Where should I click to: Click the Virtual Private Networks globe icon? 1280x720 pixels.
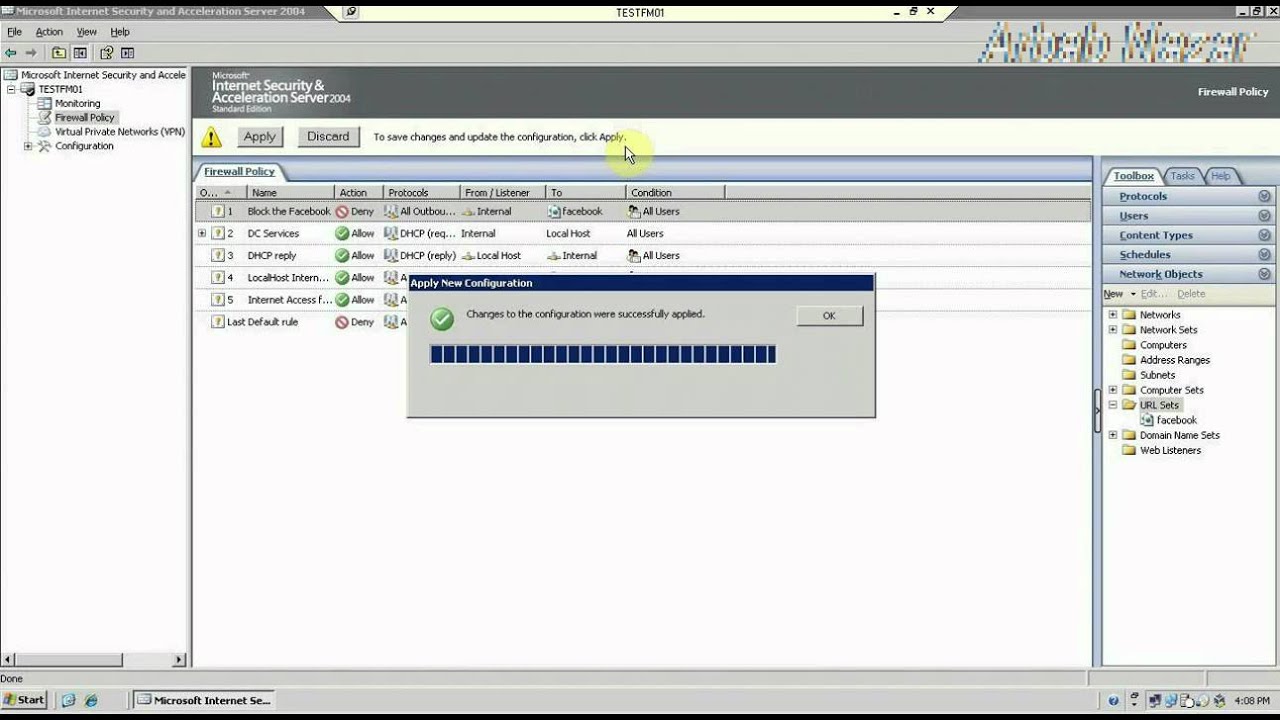[45, 131]
